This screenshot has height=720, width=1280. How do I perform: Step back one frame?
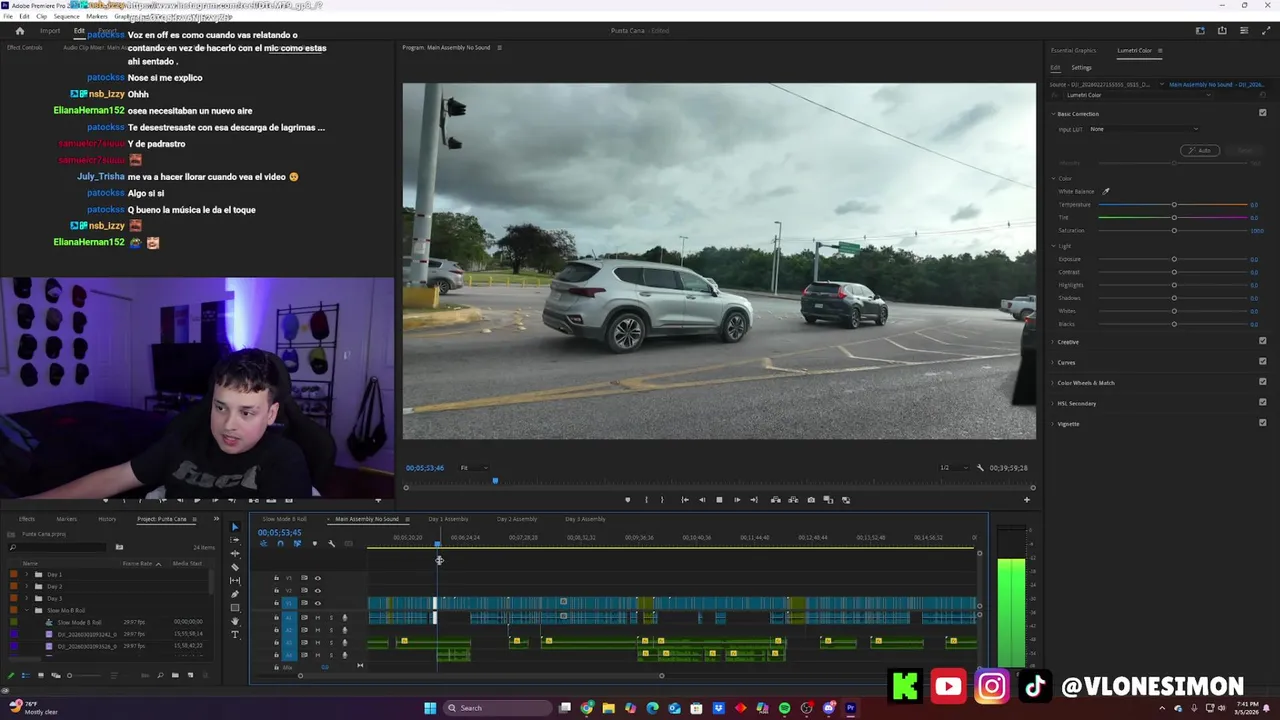pos(702,500)
